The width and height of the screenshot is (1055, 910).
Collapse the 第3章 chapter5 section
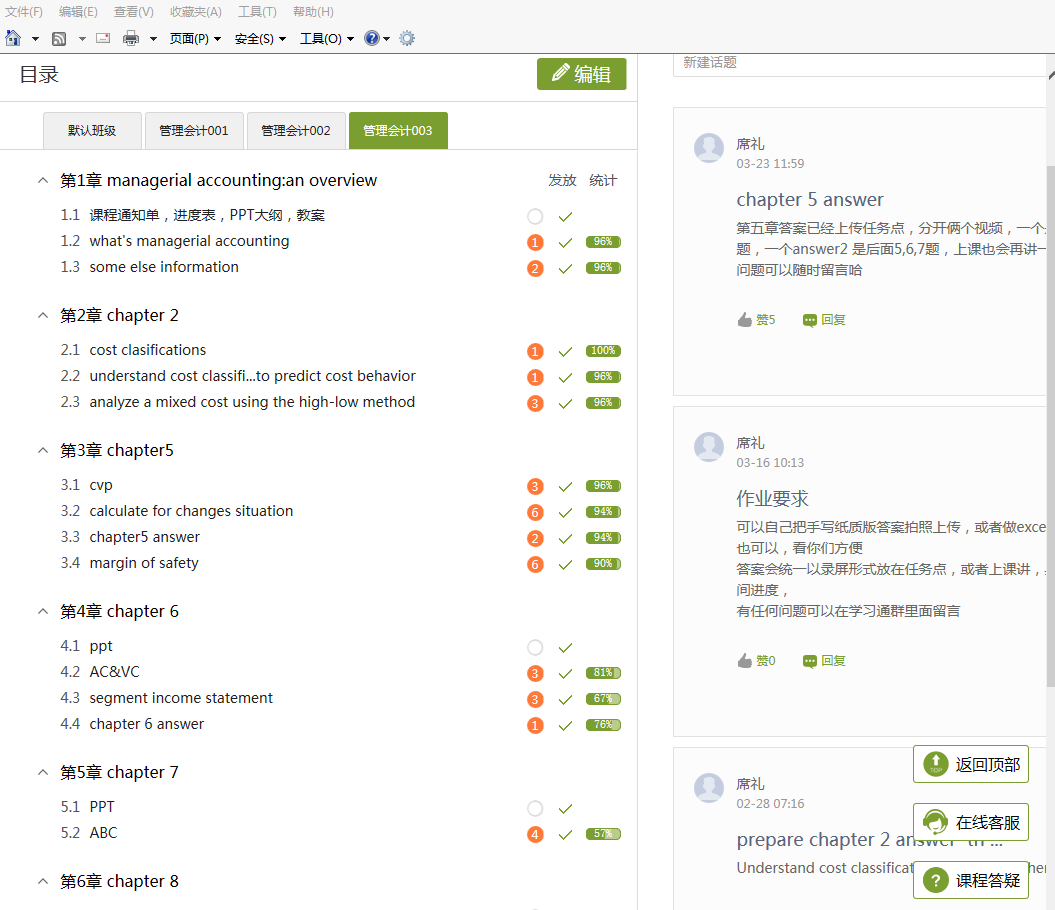[x=42, y=451]
